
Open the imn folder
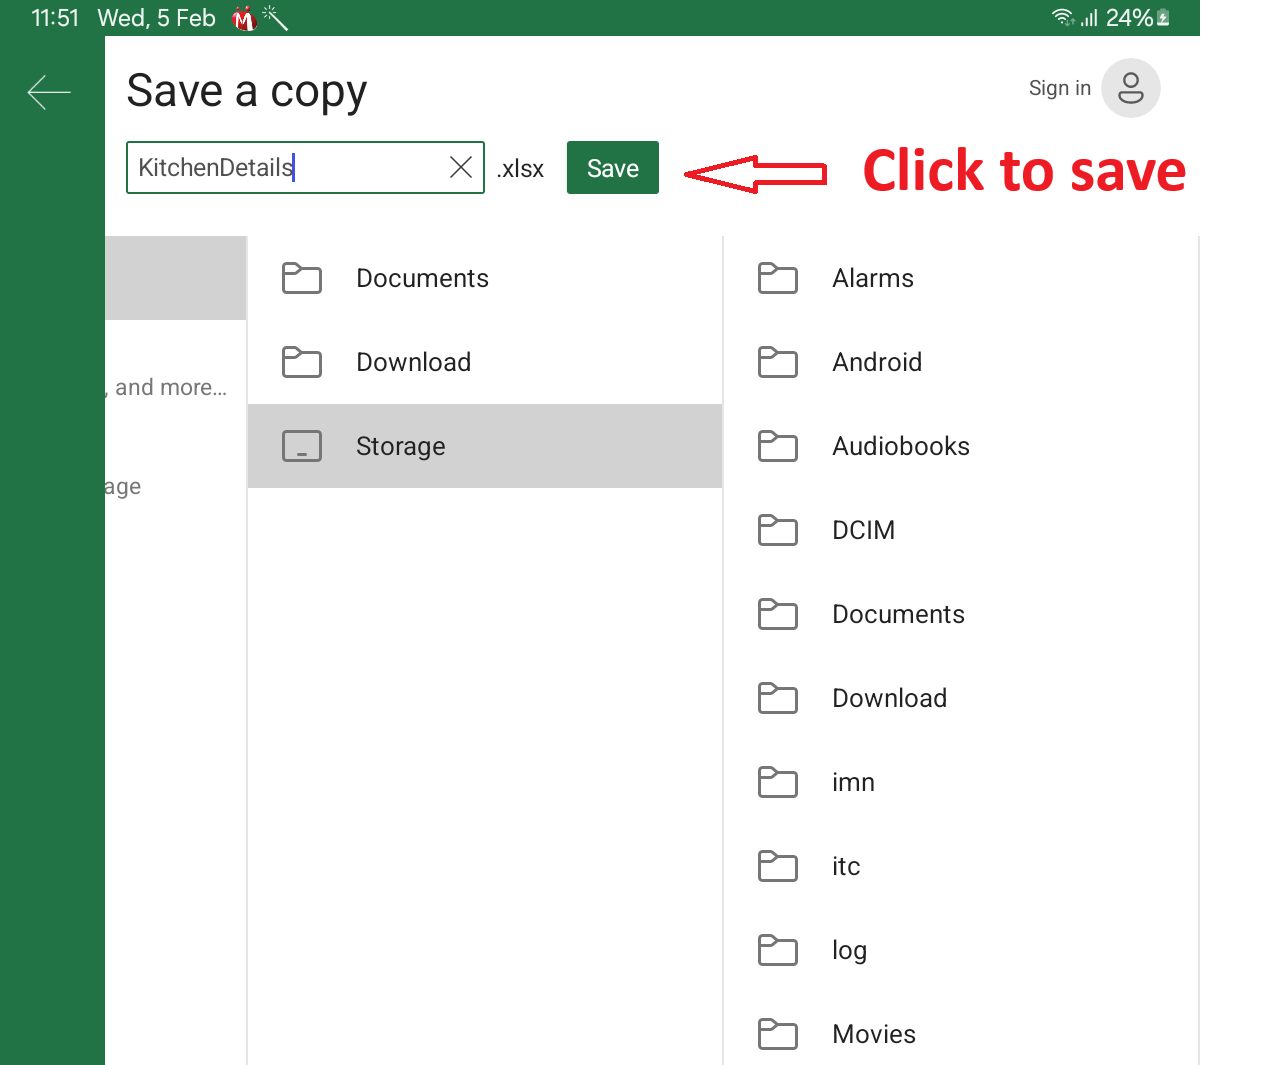(x=960, y=782)
